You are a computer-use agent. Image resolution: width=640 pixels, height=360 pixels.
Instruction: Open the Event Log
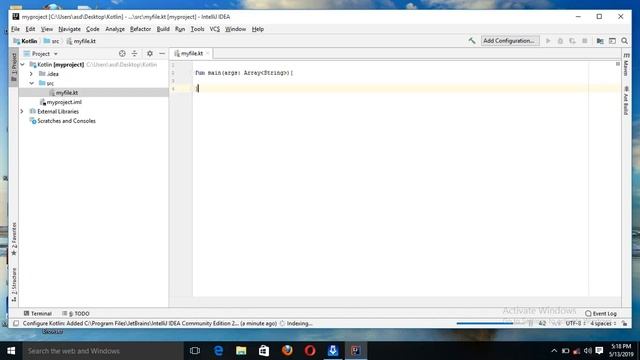[601, 313]
